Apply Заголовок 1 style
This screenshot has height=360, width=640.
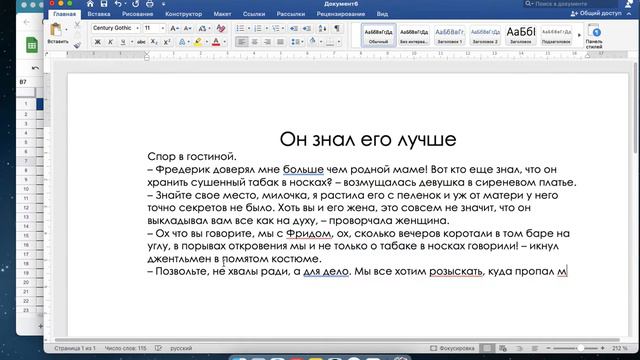coord(449,35)
